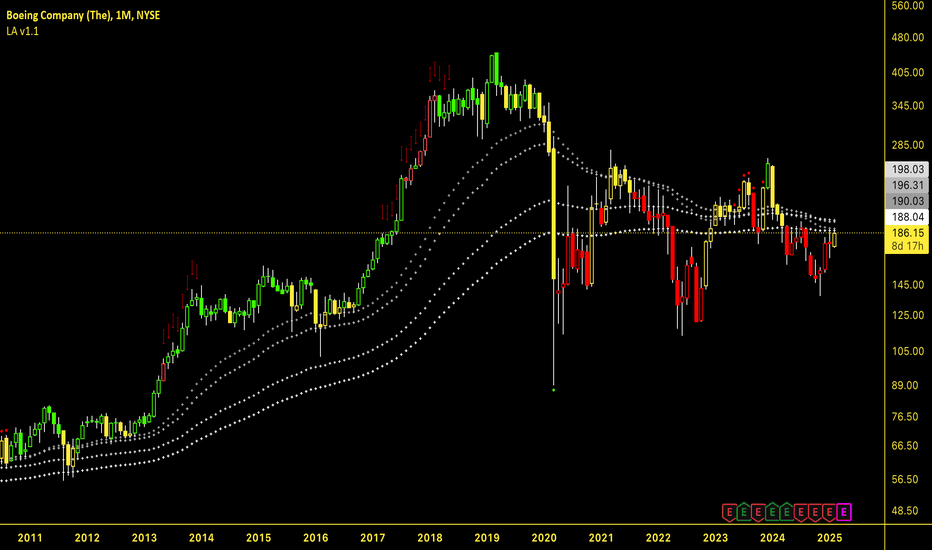The width and height of the screenshot is (932, 550).
Task: Click the 2011 label on the time axis
Action: (x=30, y=538)
